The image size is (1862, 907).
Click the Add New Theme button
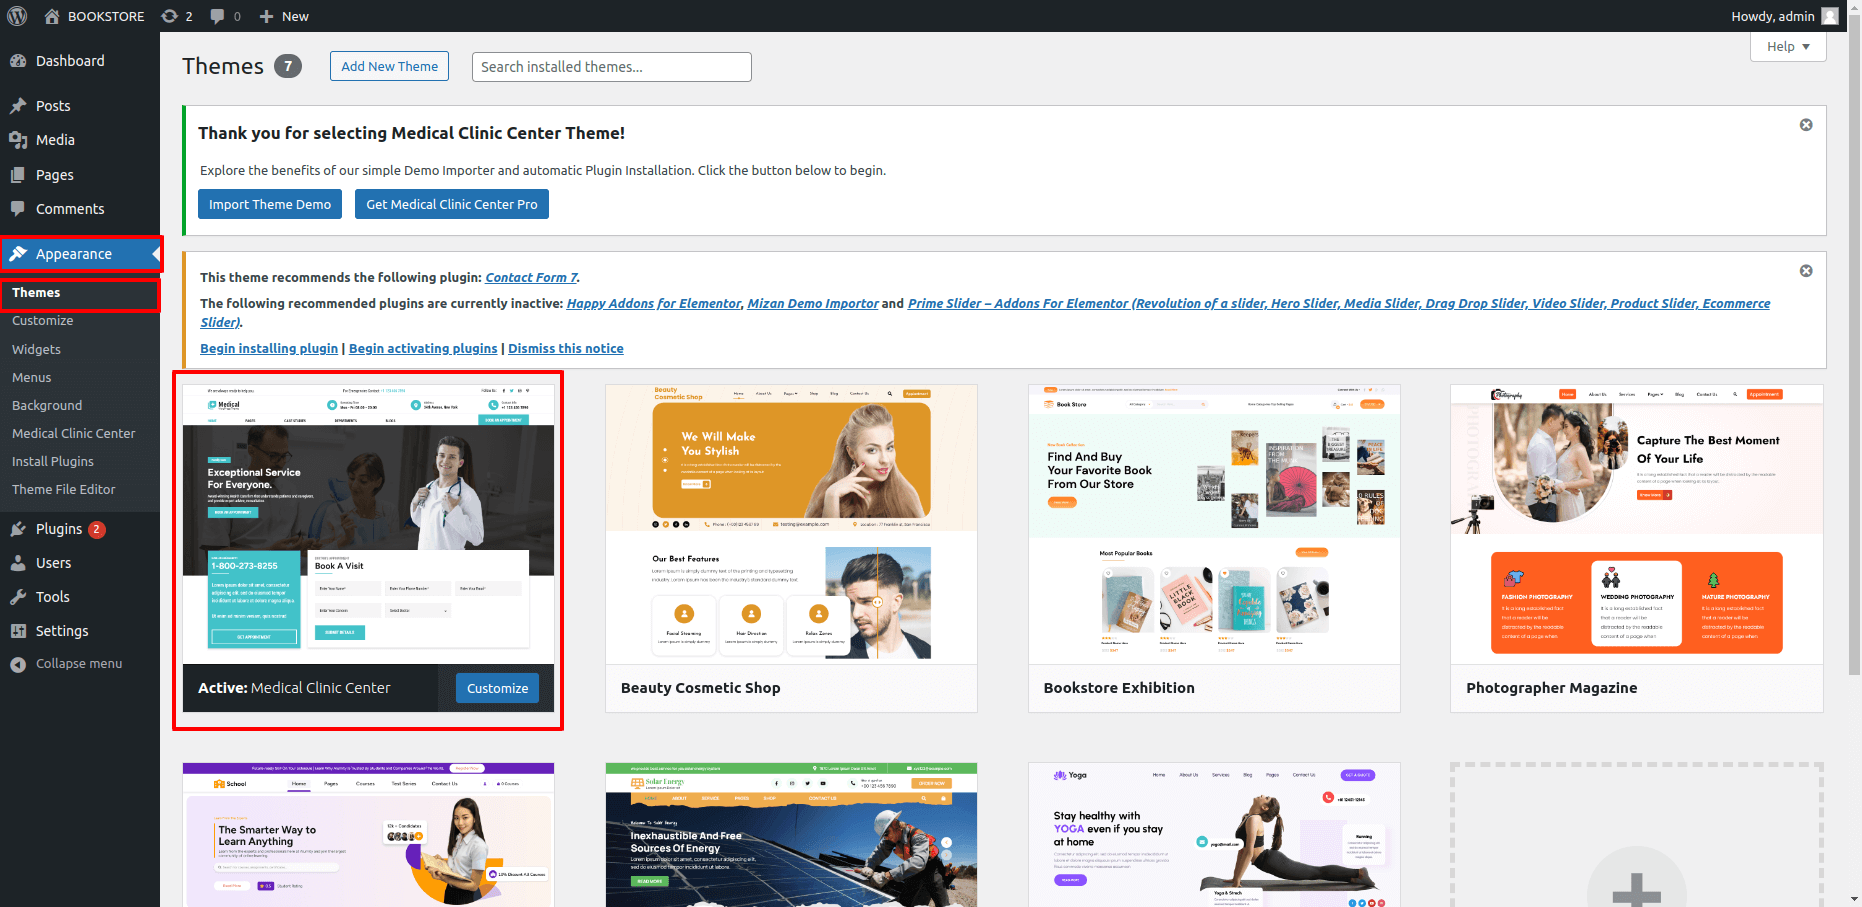pos(389,67)
